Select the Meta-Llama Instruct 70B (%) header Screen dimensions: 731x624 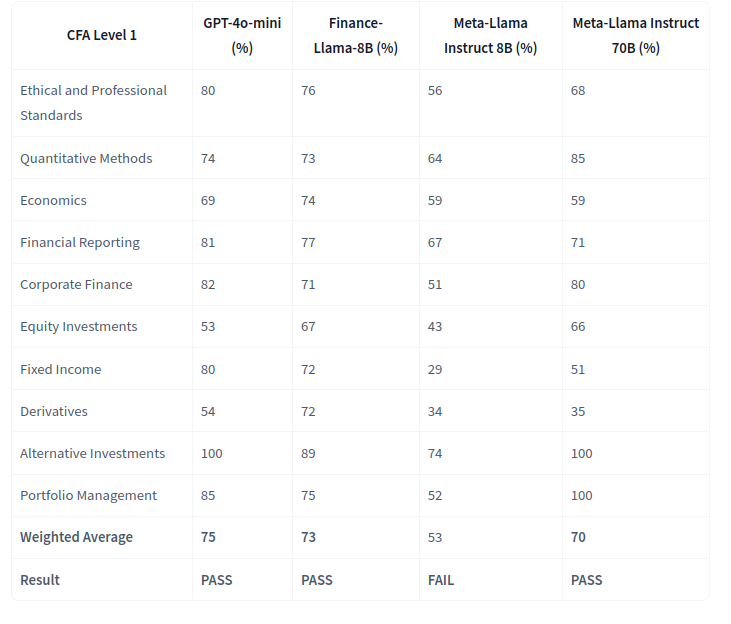click(635, 35)
